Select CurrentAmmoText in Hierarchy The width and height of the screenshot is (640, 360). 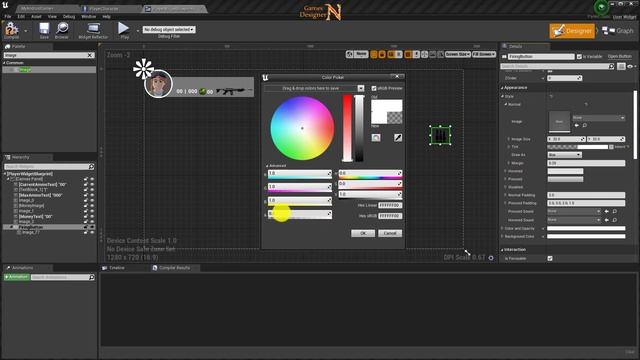coord(42,184)
